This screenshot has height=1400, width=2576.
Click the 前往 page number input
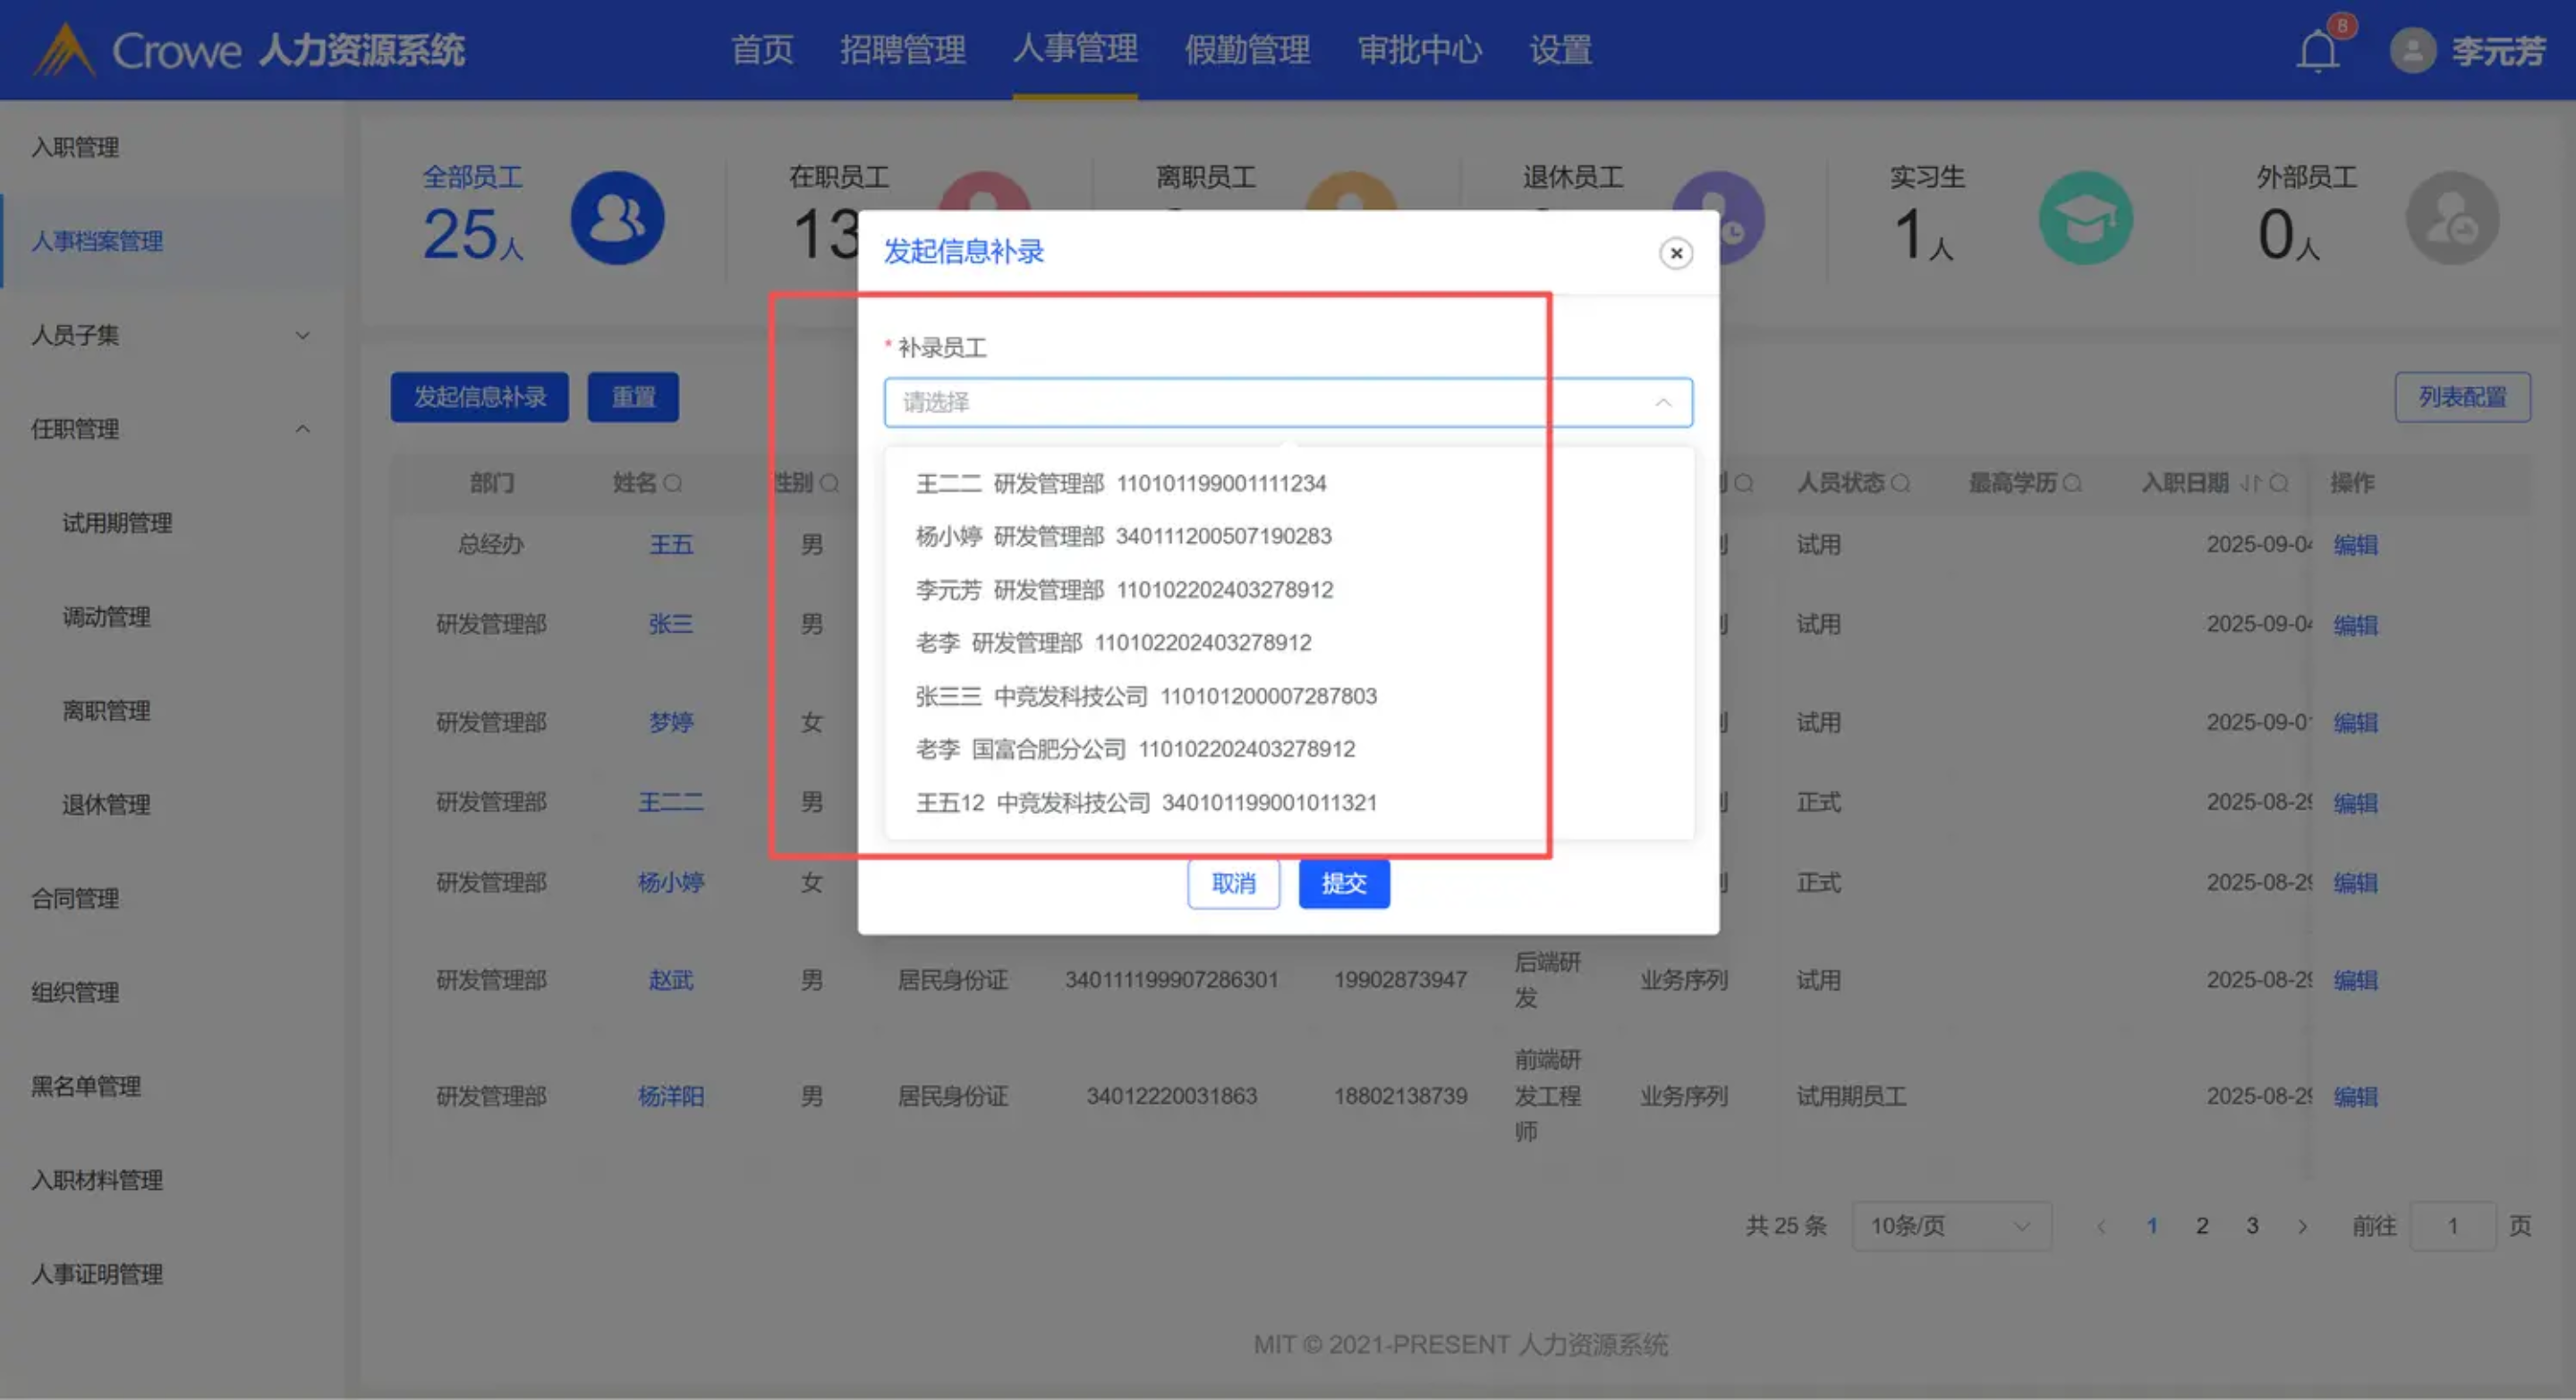(2451, 1226)
